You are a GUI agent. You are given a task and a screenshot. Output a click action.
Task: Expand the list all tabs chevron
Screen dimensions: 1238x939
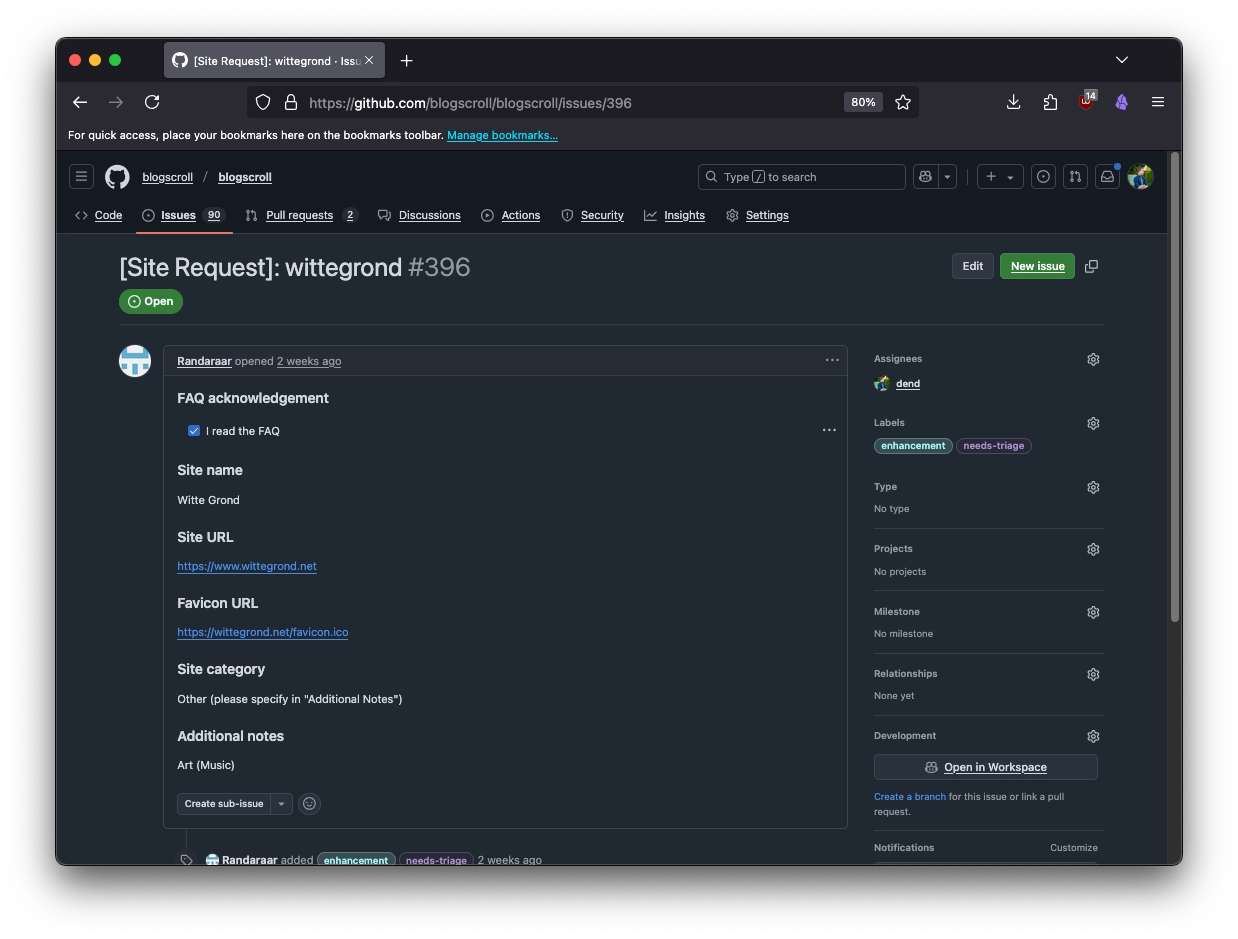pyautogui.click(x=1122, y=60)
